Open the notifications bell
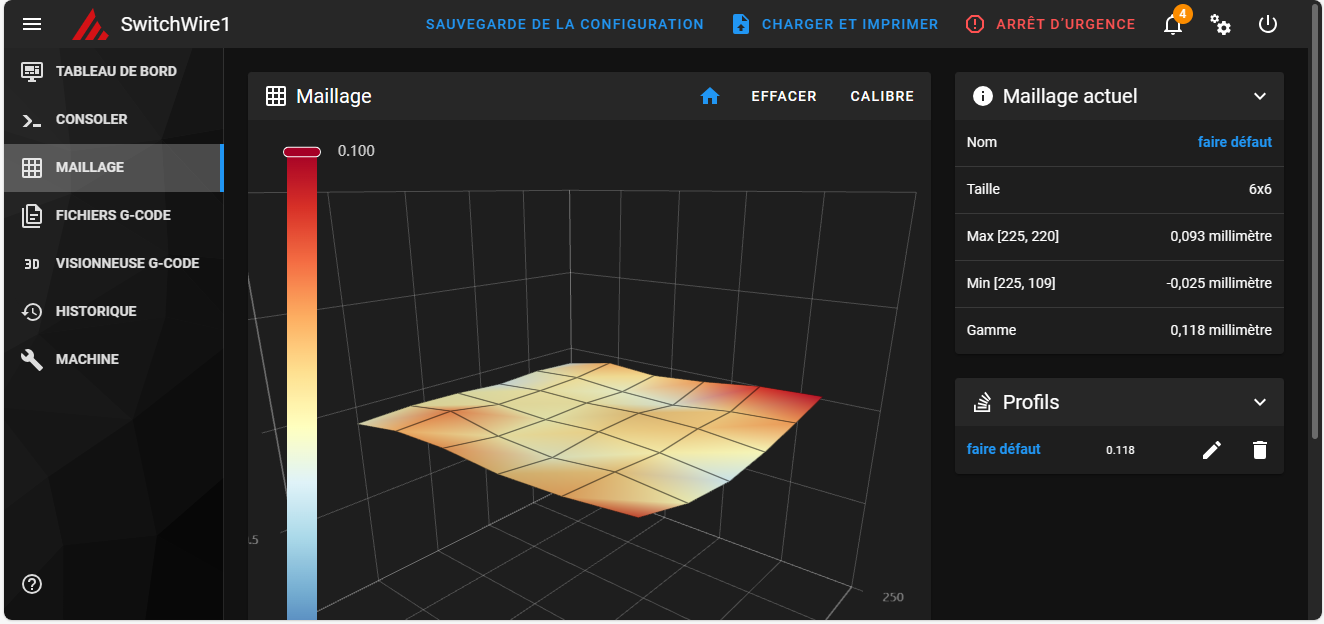 pos(1173,25)
